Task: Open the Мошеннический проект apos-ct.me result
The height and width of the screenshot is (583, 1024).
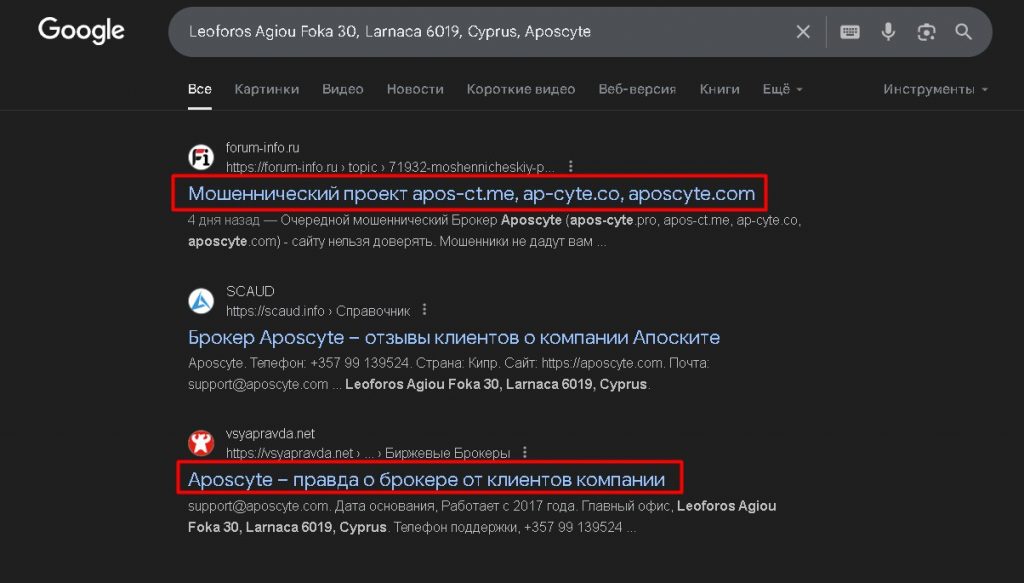Action: (472, 193)
